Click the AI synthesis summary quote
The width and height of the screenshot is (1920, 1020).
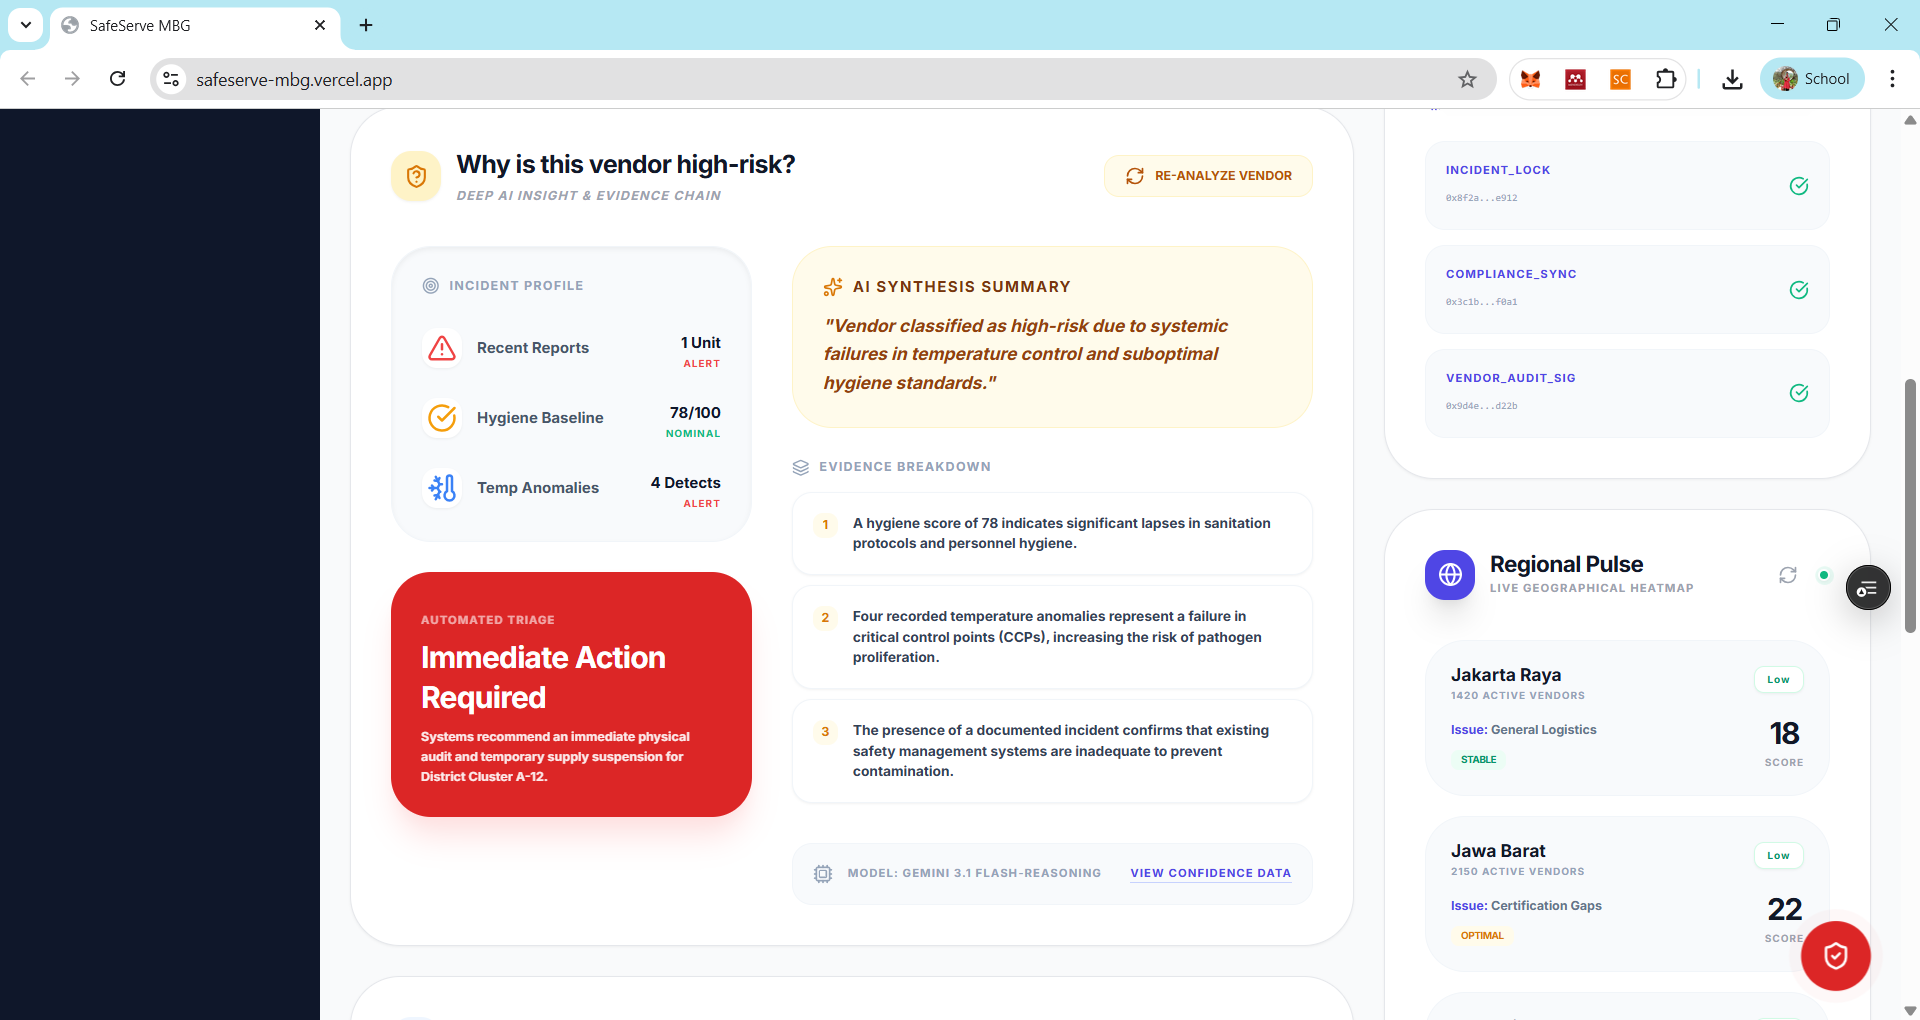pyautogui.click(x=1025, y=354)
